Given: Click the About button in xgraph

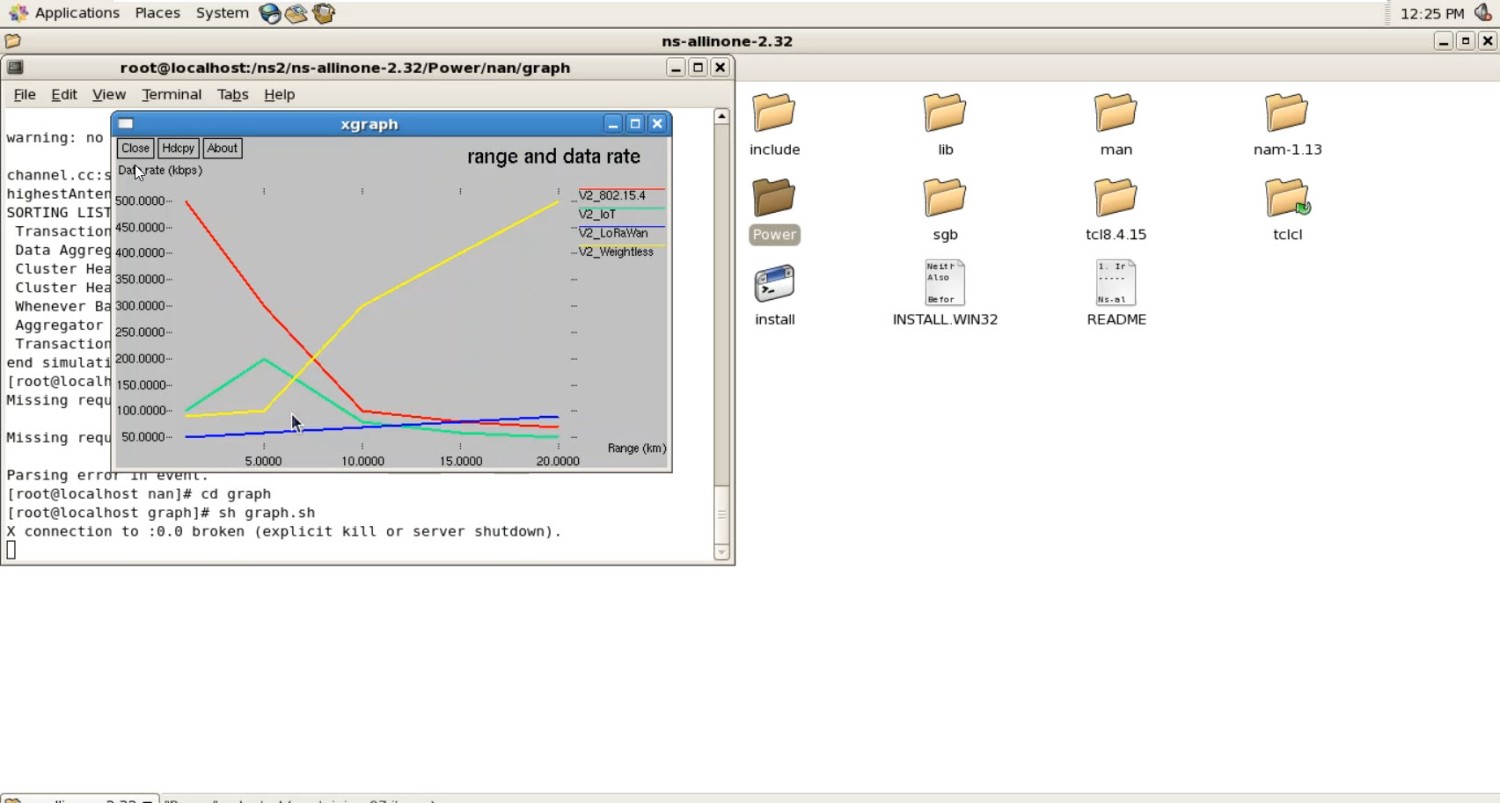Looking at the screenshot, I should [x=222, y=148].
